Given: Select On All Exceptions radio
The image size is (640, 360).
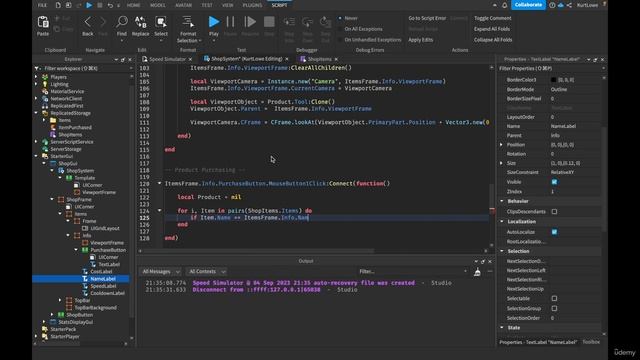Looking at the screenshot, I should (340, 29).
